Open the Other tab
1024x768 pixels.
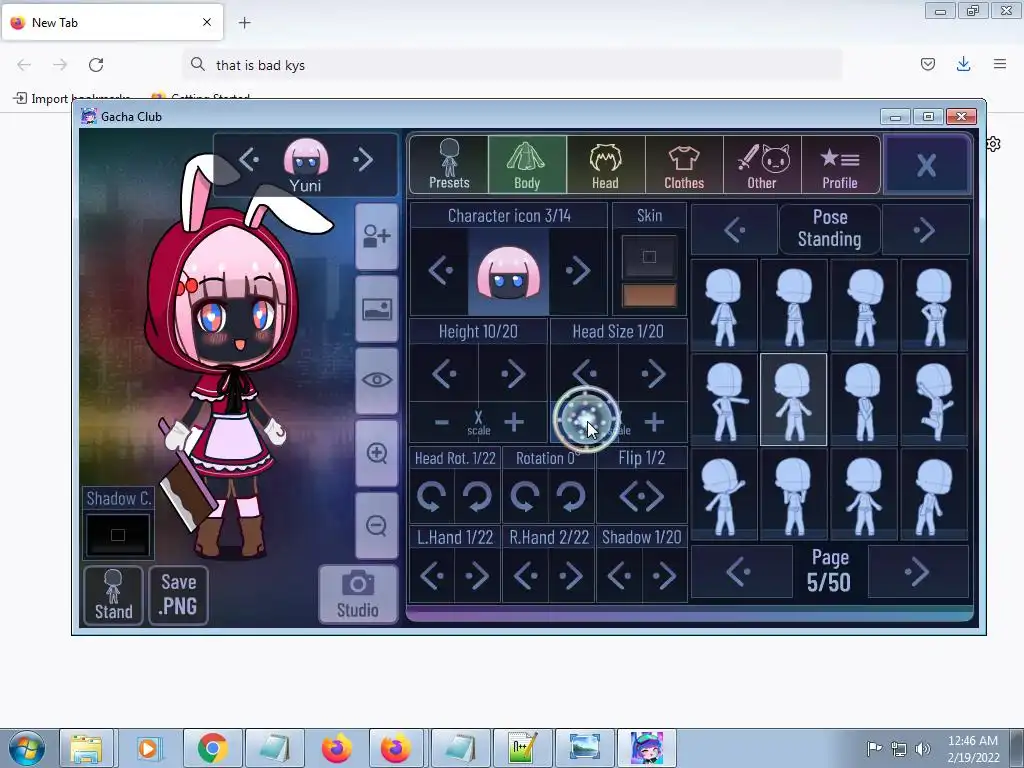click(x=762, y=165)
